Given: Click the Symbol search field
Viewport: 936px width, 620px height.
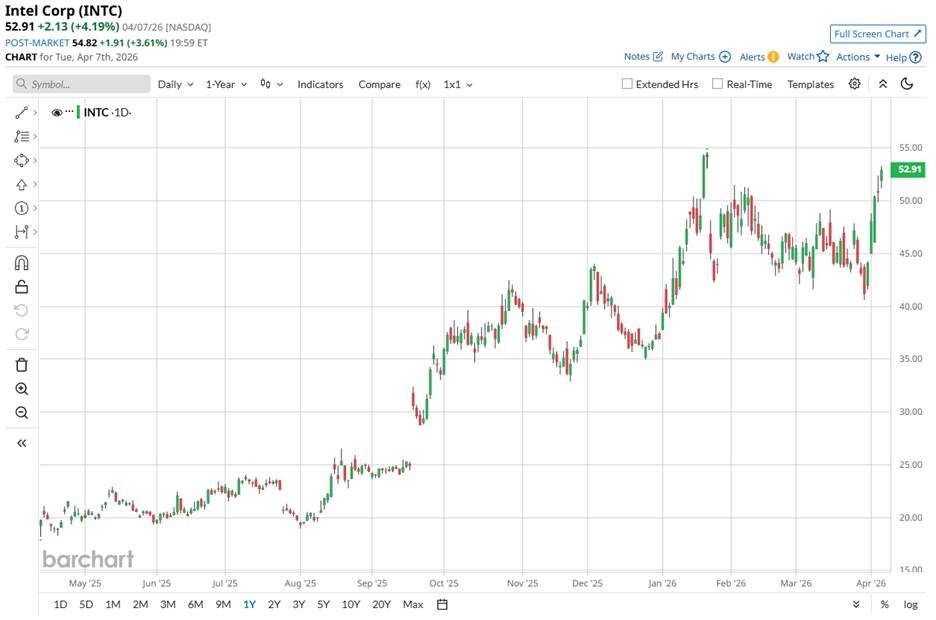Looking at the screenshot, I should pyautogui.click(x=82, y=84).
